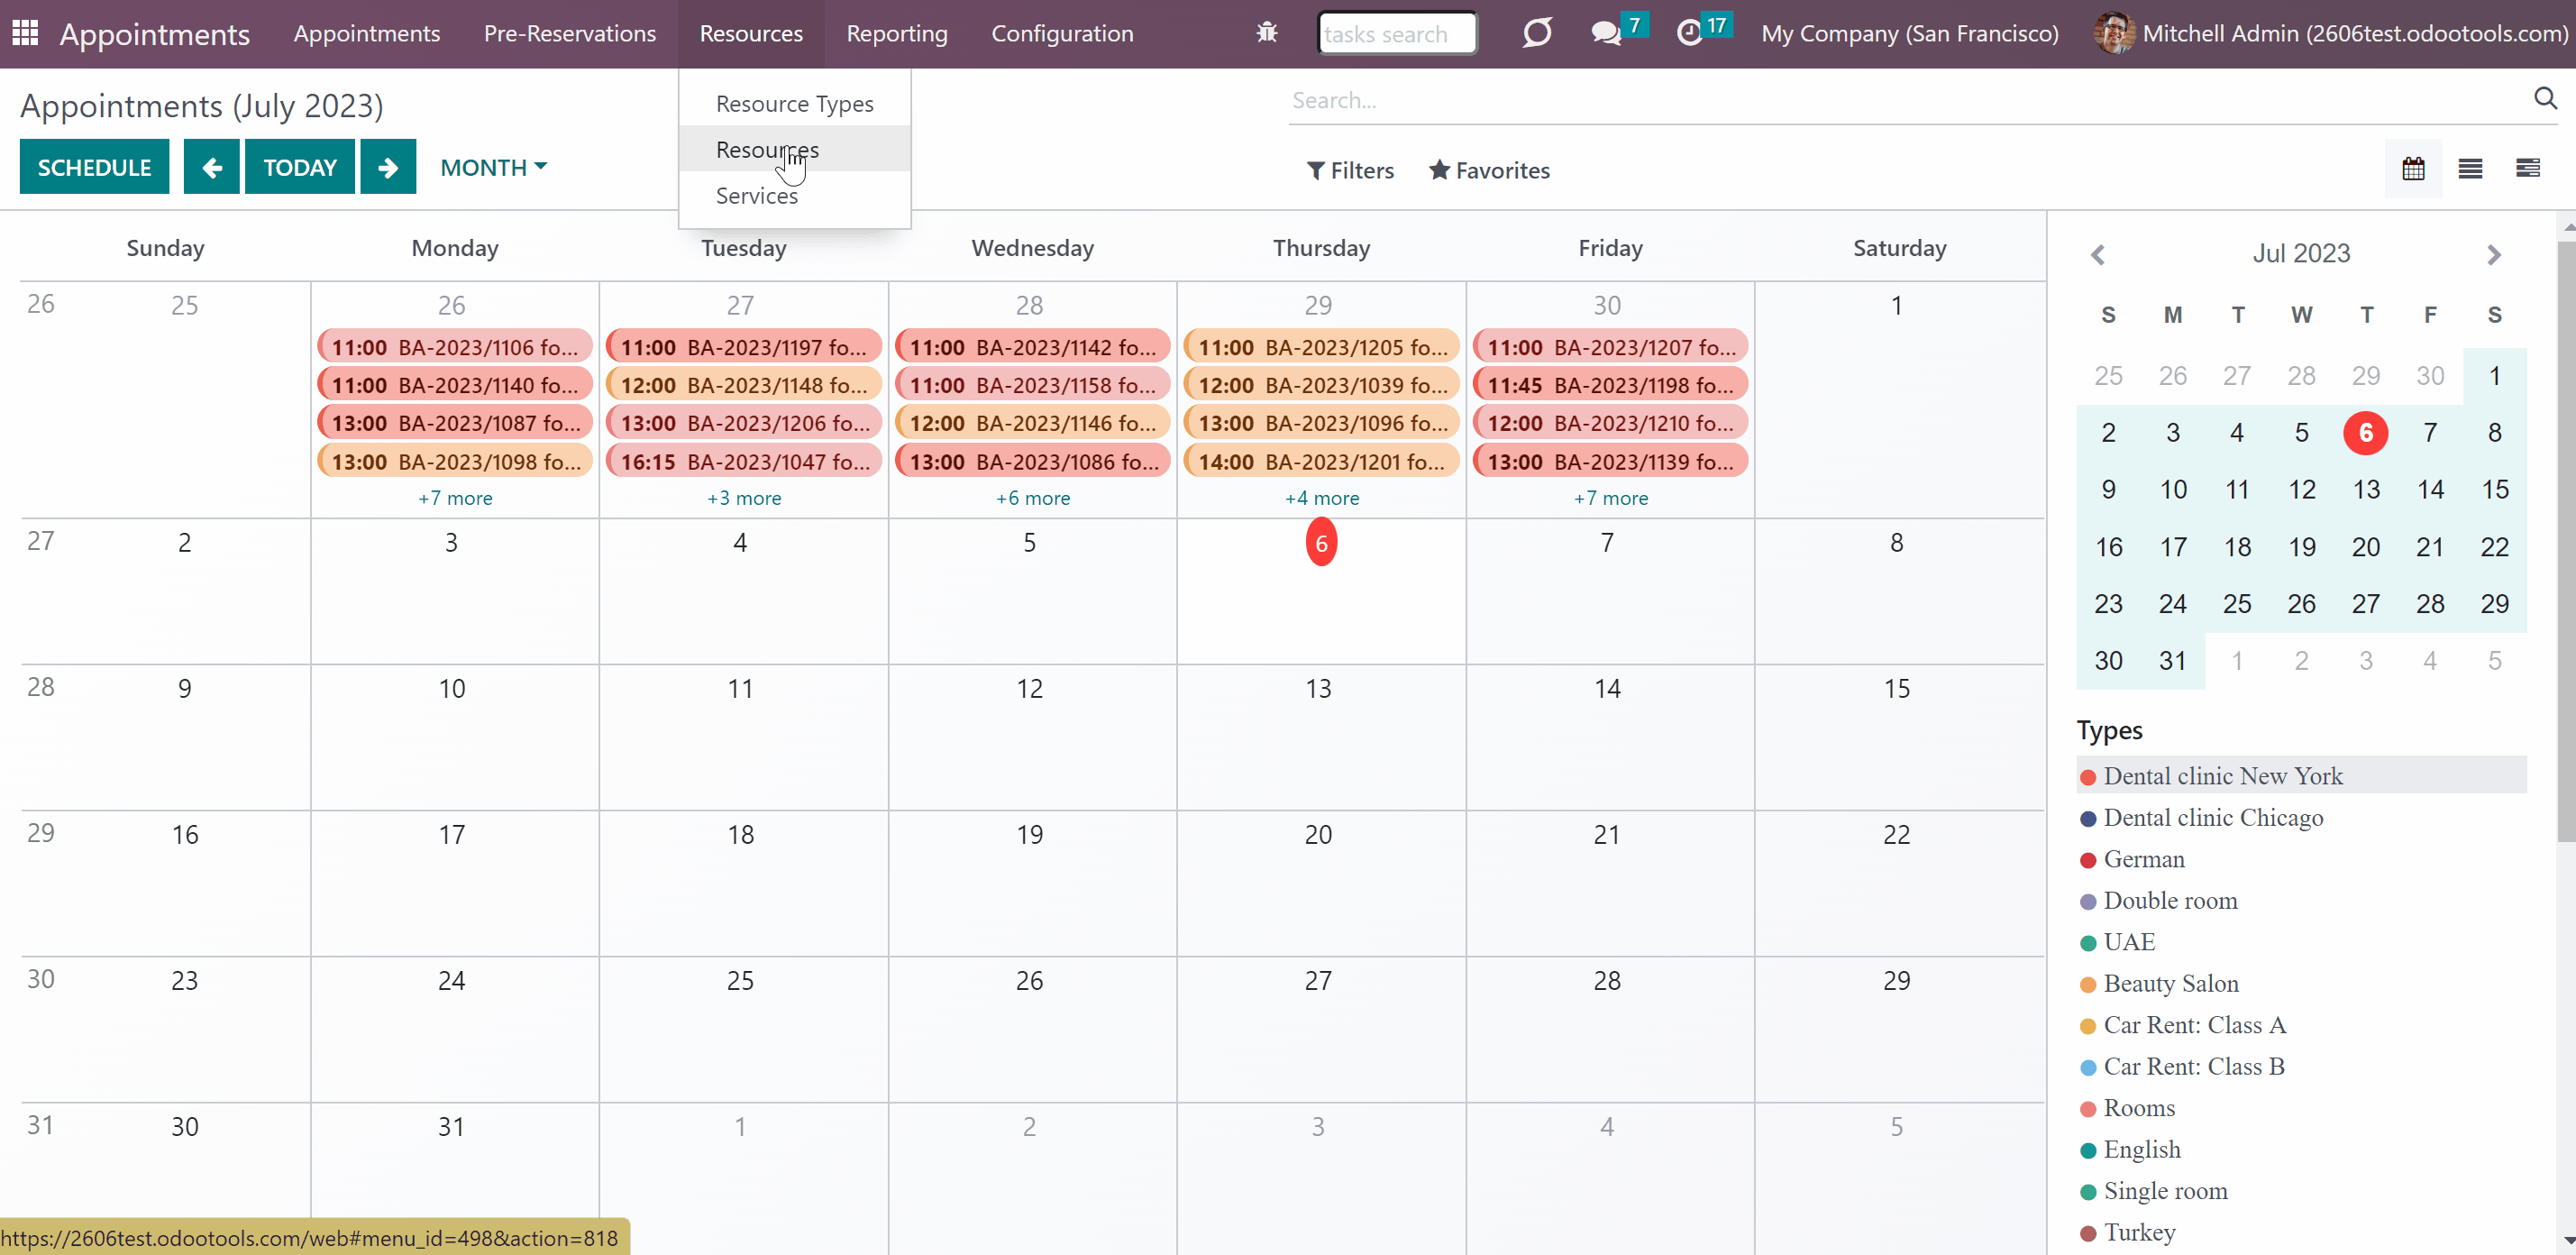Expand the Filters dropdown
The height and width of the screenshot is (1255, 2576).
(1350, 170)
